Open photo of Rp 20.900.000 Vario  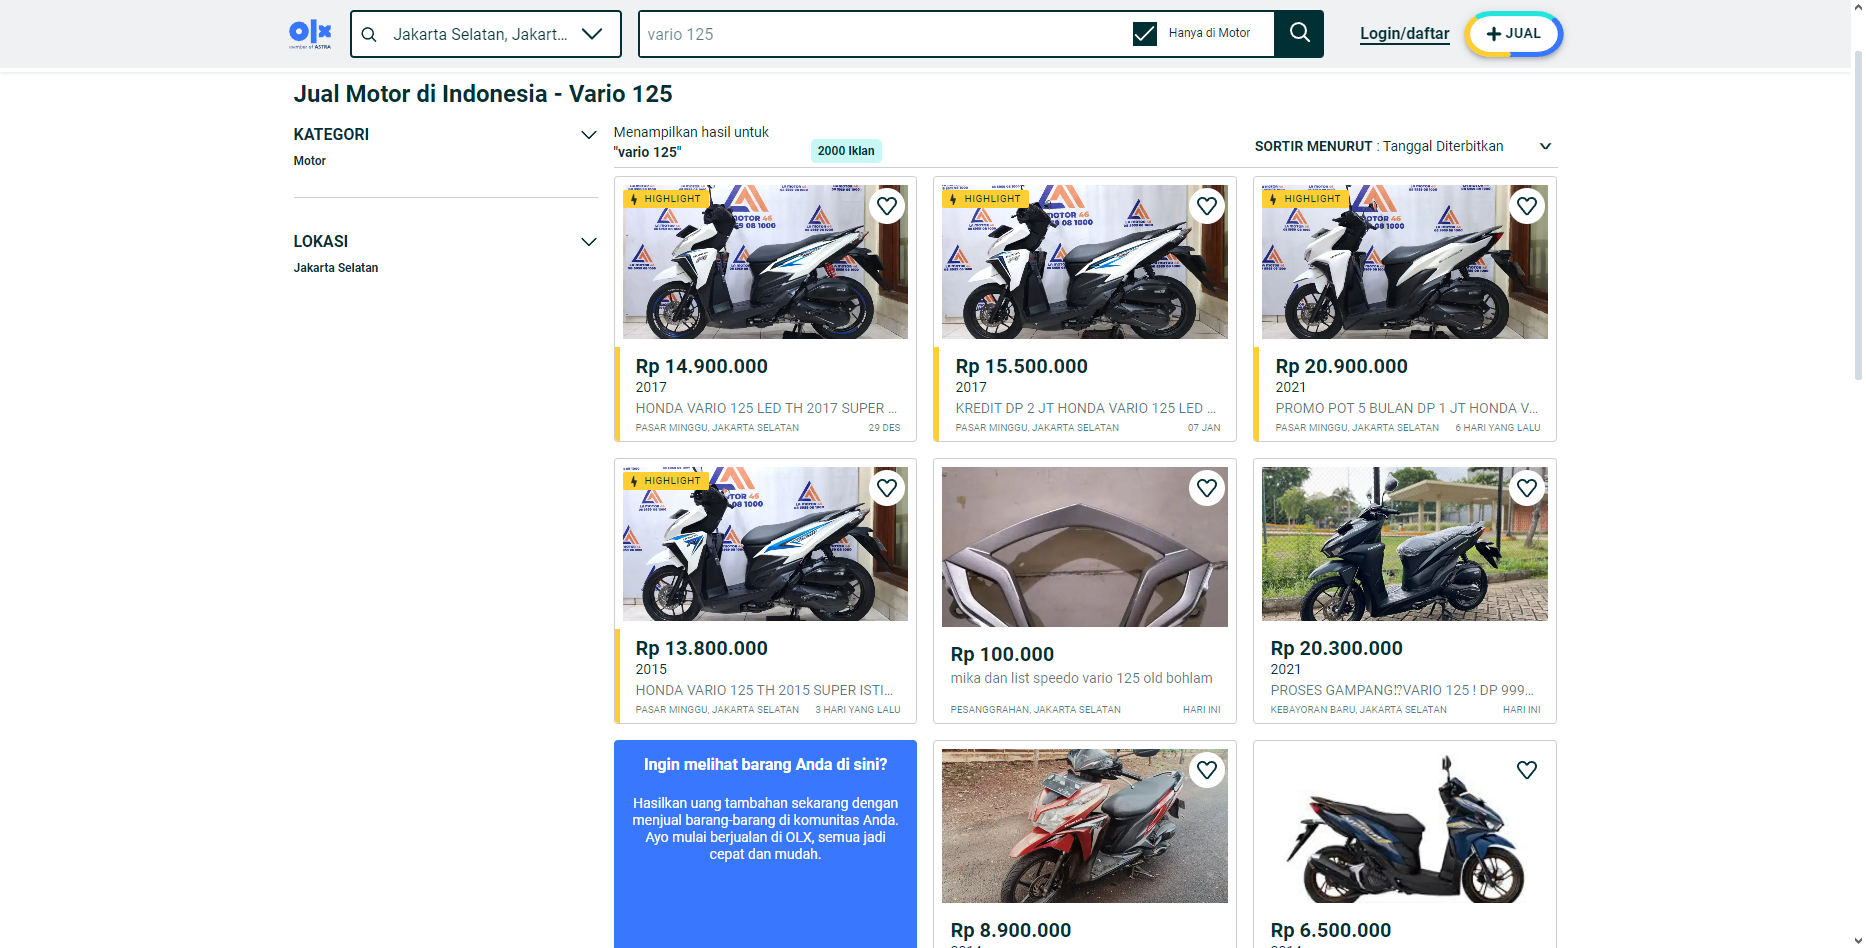[x=1405, y=262]
